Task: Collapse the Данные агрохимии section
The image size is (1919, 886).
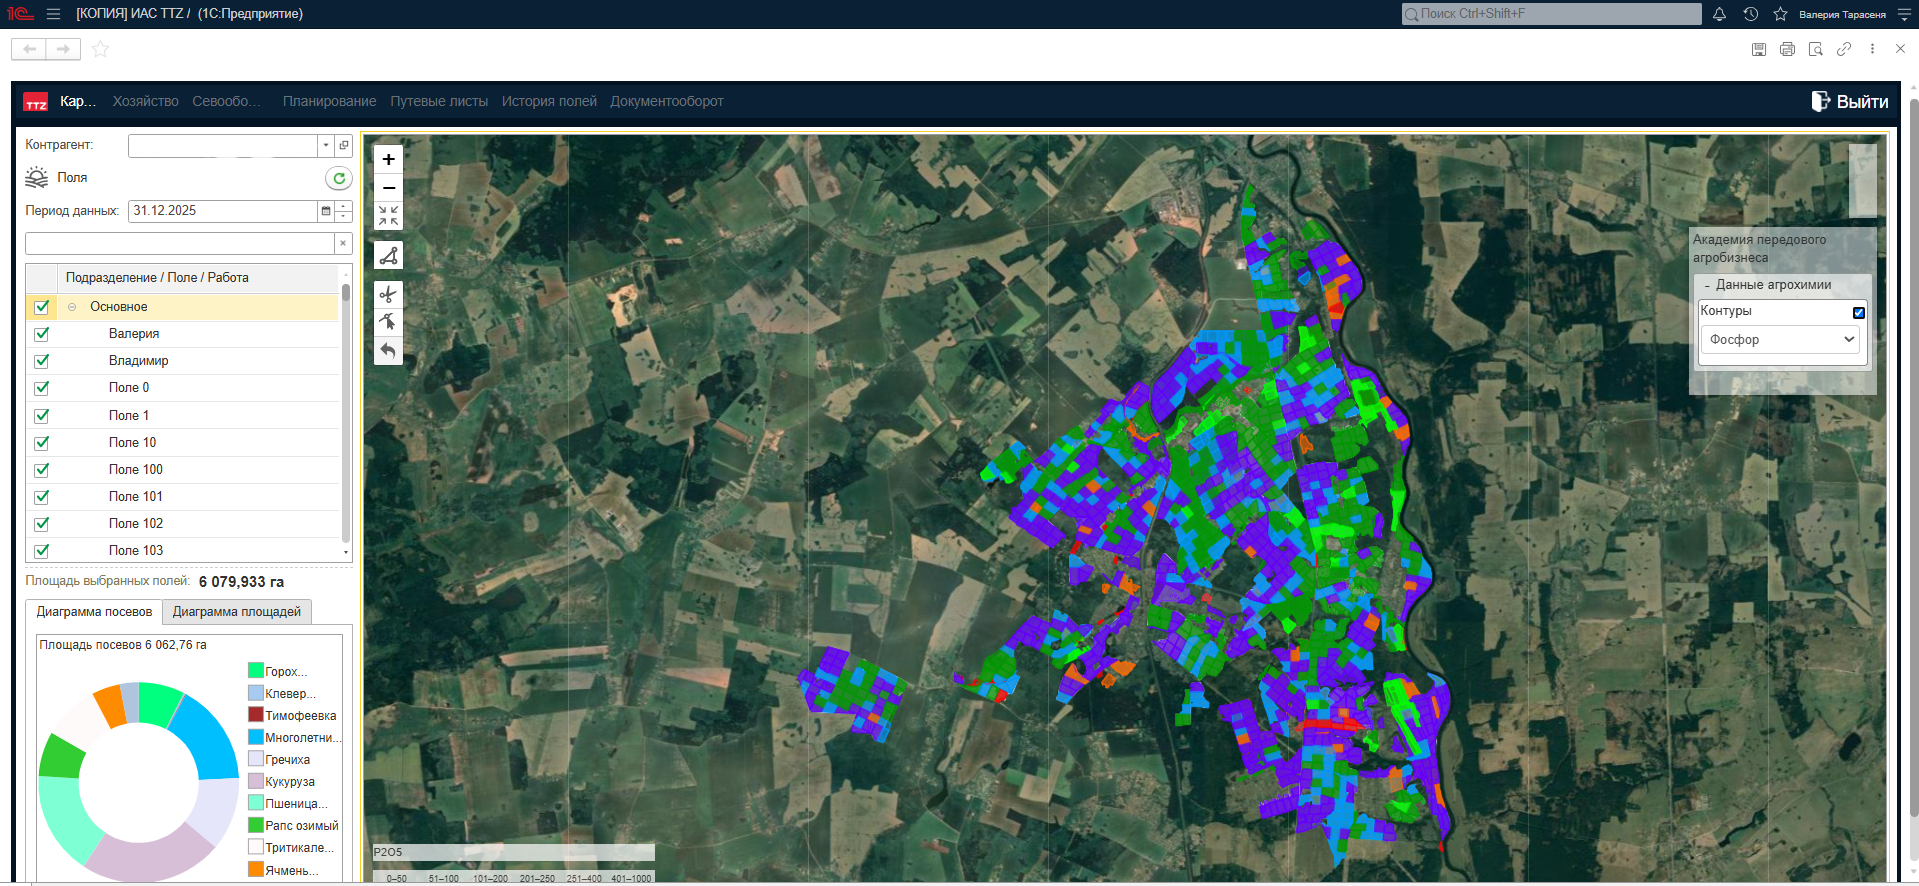Action: [x=1707, y=285]
